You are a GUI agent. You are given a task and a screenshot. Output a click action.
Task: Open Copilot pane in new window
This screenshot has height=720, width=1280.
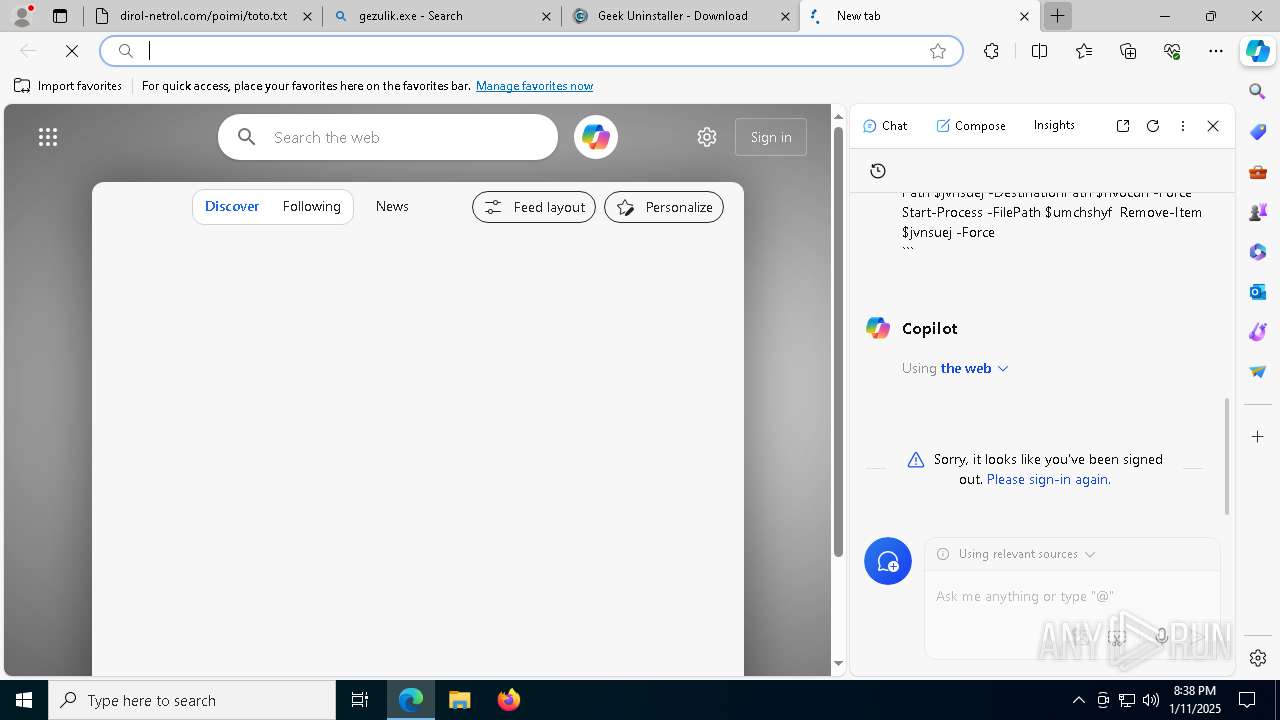click(x=1123, y=126)
